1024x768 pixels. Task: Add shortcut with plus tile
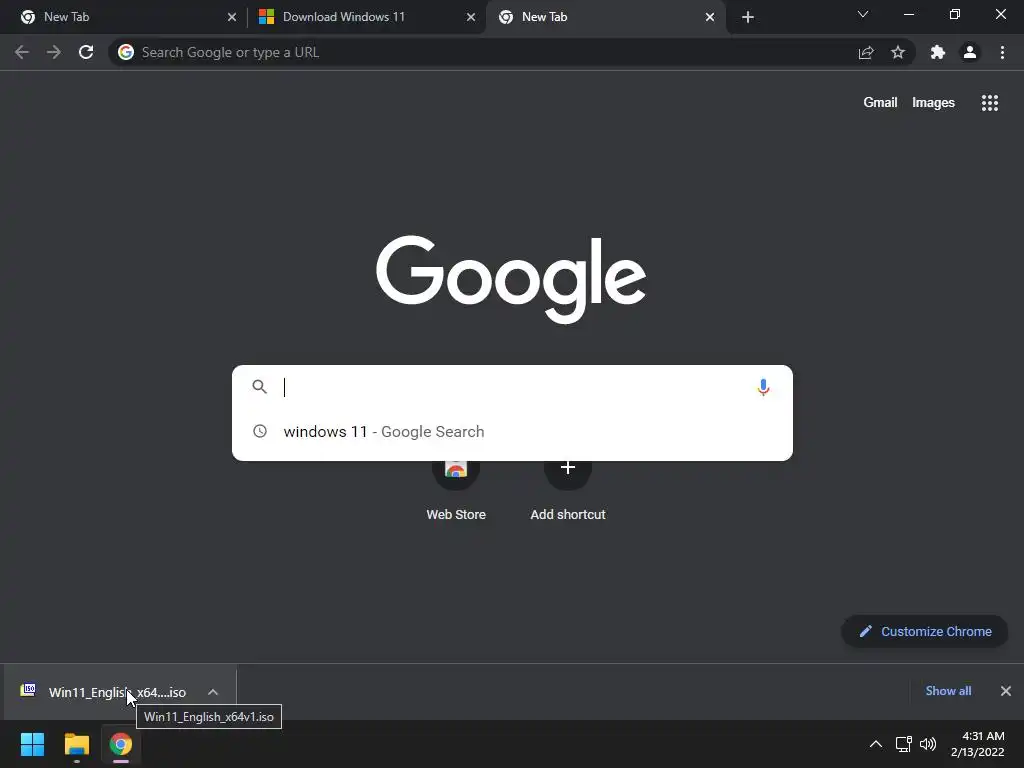[568, 468]
